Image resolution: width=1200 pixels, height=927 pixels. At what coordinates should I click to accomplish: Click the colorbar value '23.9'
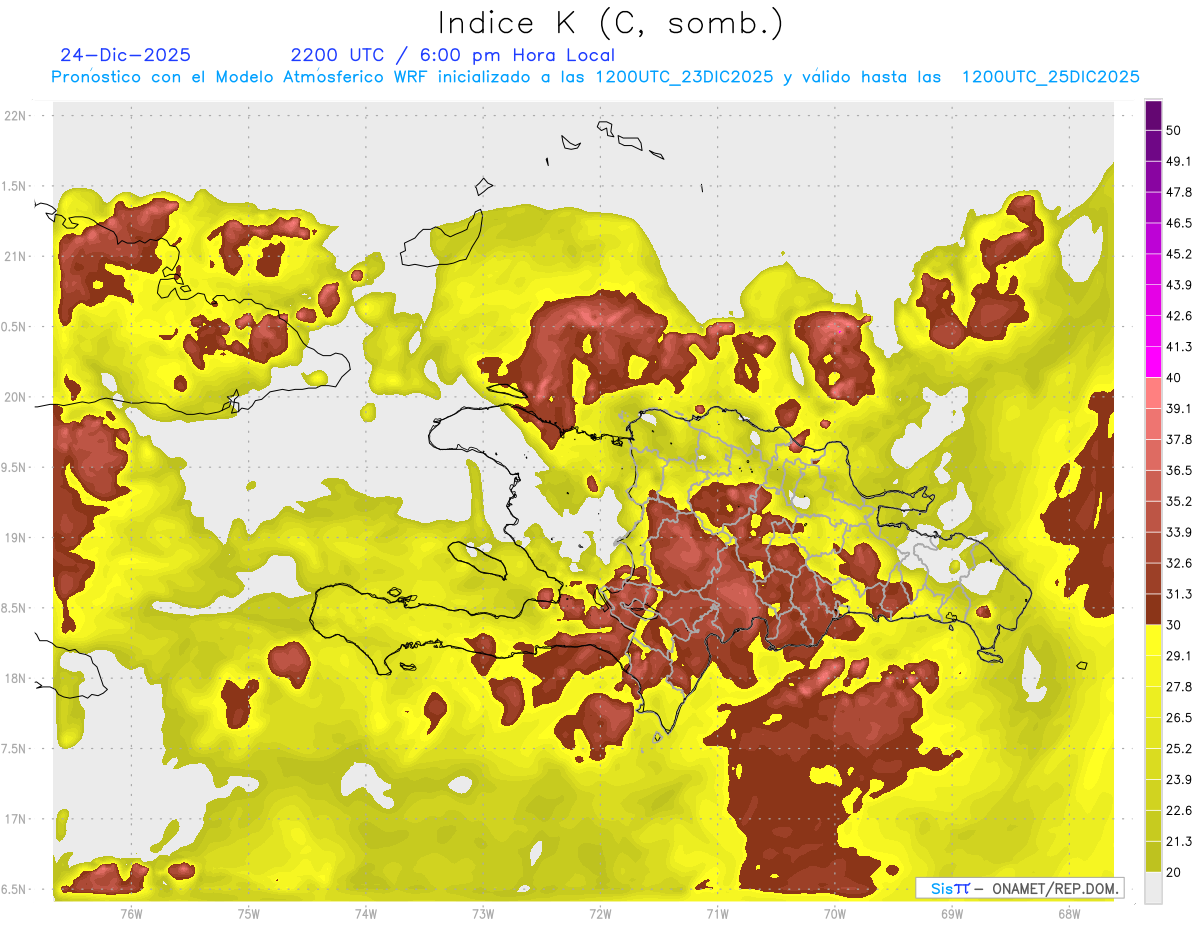coord(1178,780)
